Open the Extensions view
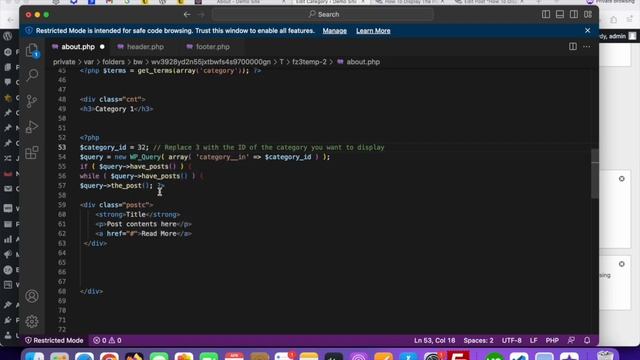The image size is (640, 360). (32, 153)
